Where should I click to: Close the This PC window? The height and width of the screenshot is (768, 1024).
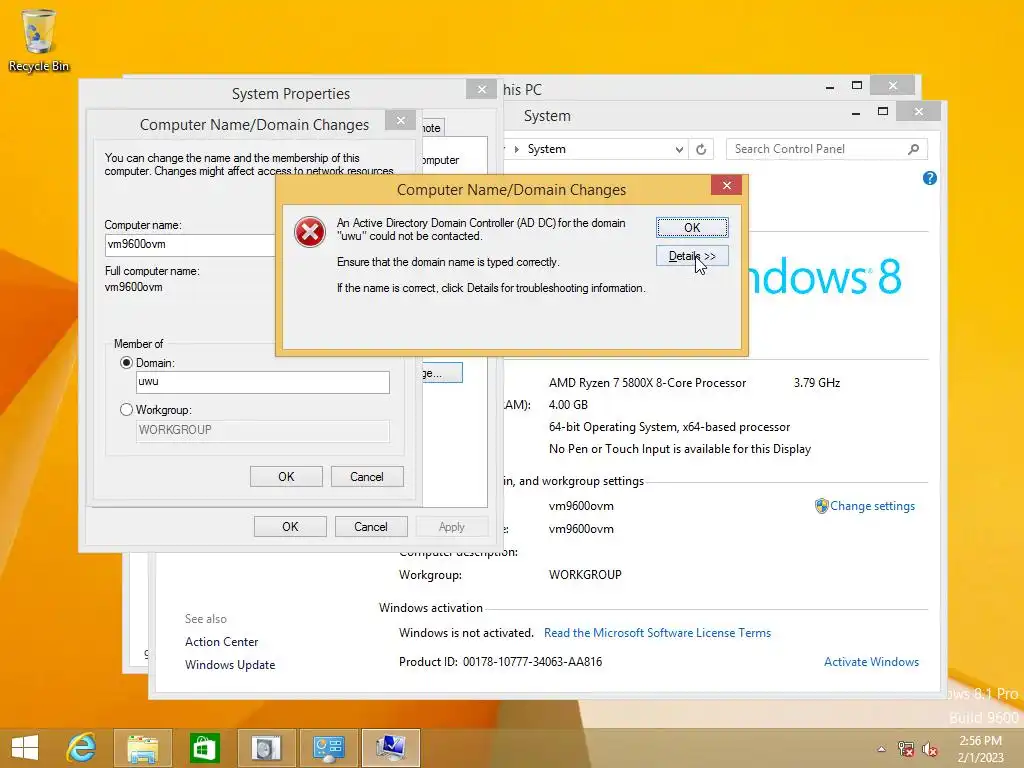(893, 86)
